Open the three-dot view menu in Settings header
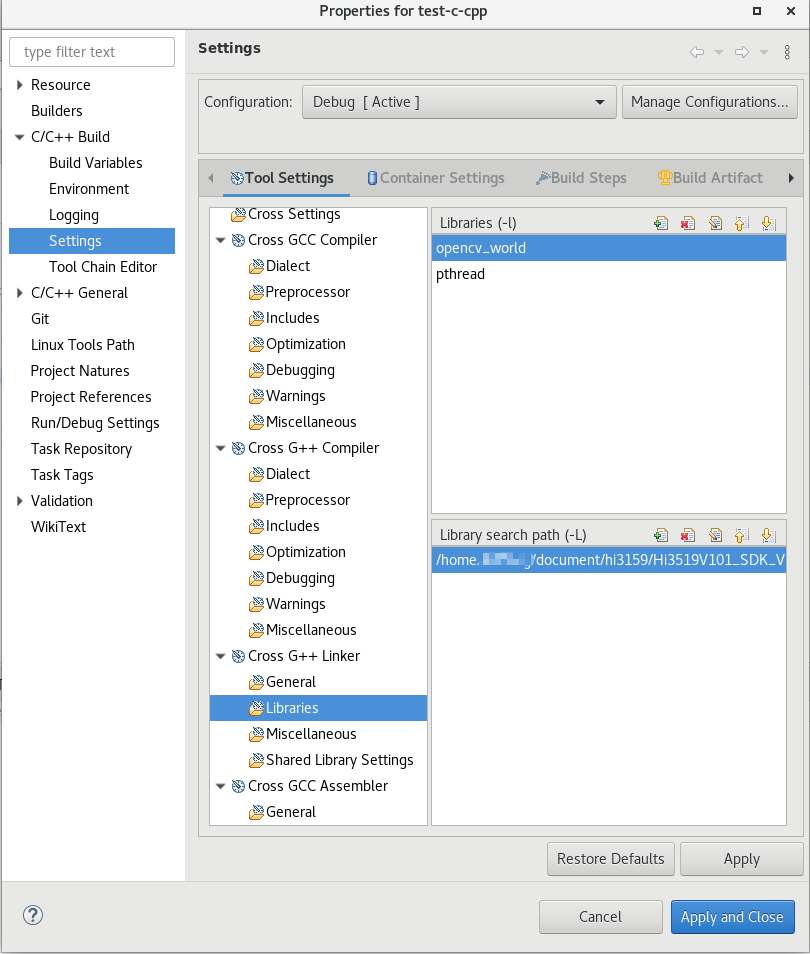This screenshot has height=954, width=810. 788,52
